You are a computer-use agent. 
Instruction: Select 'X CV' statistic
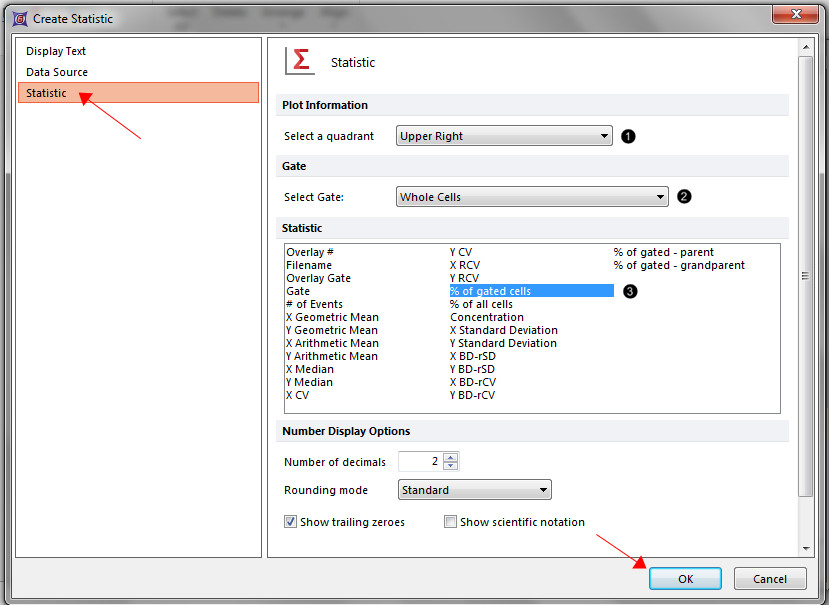point(297,395)
